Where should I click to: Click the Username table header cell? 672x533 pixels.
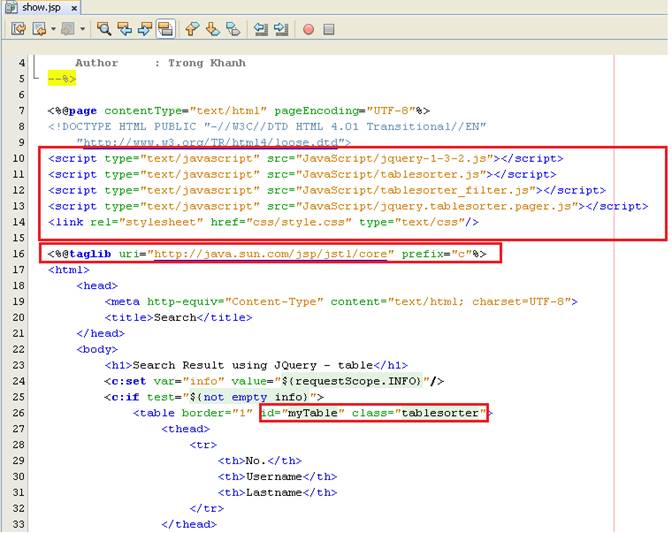point(277,476)
